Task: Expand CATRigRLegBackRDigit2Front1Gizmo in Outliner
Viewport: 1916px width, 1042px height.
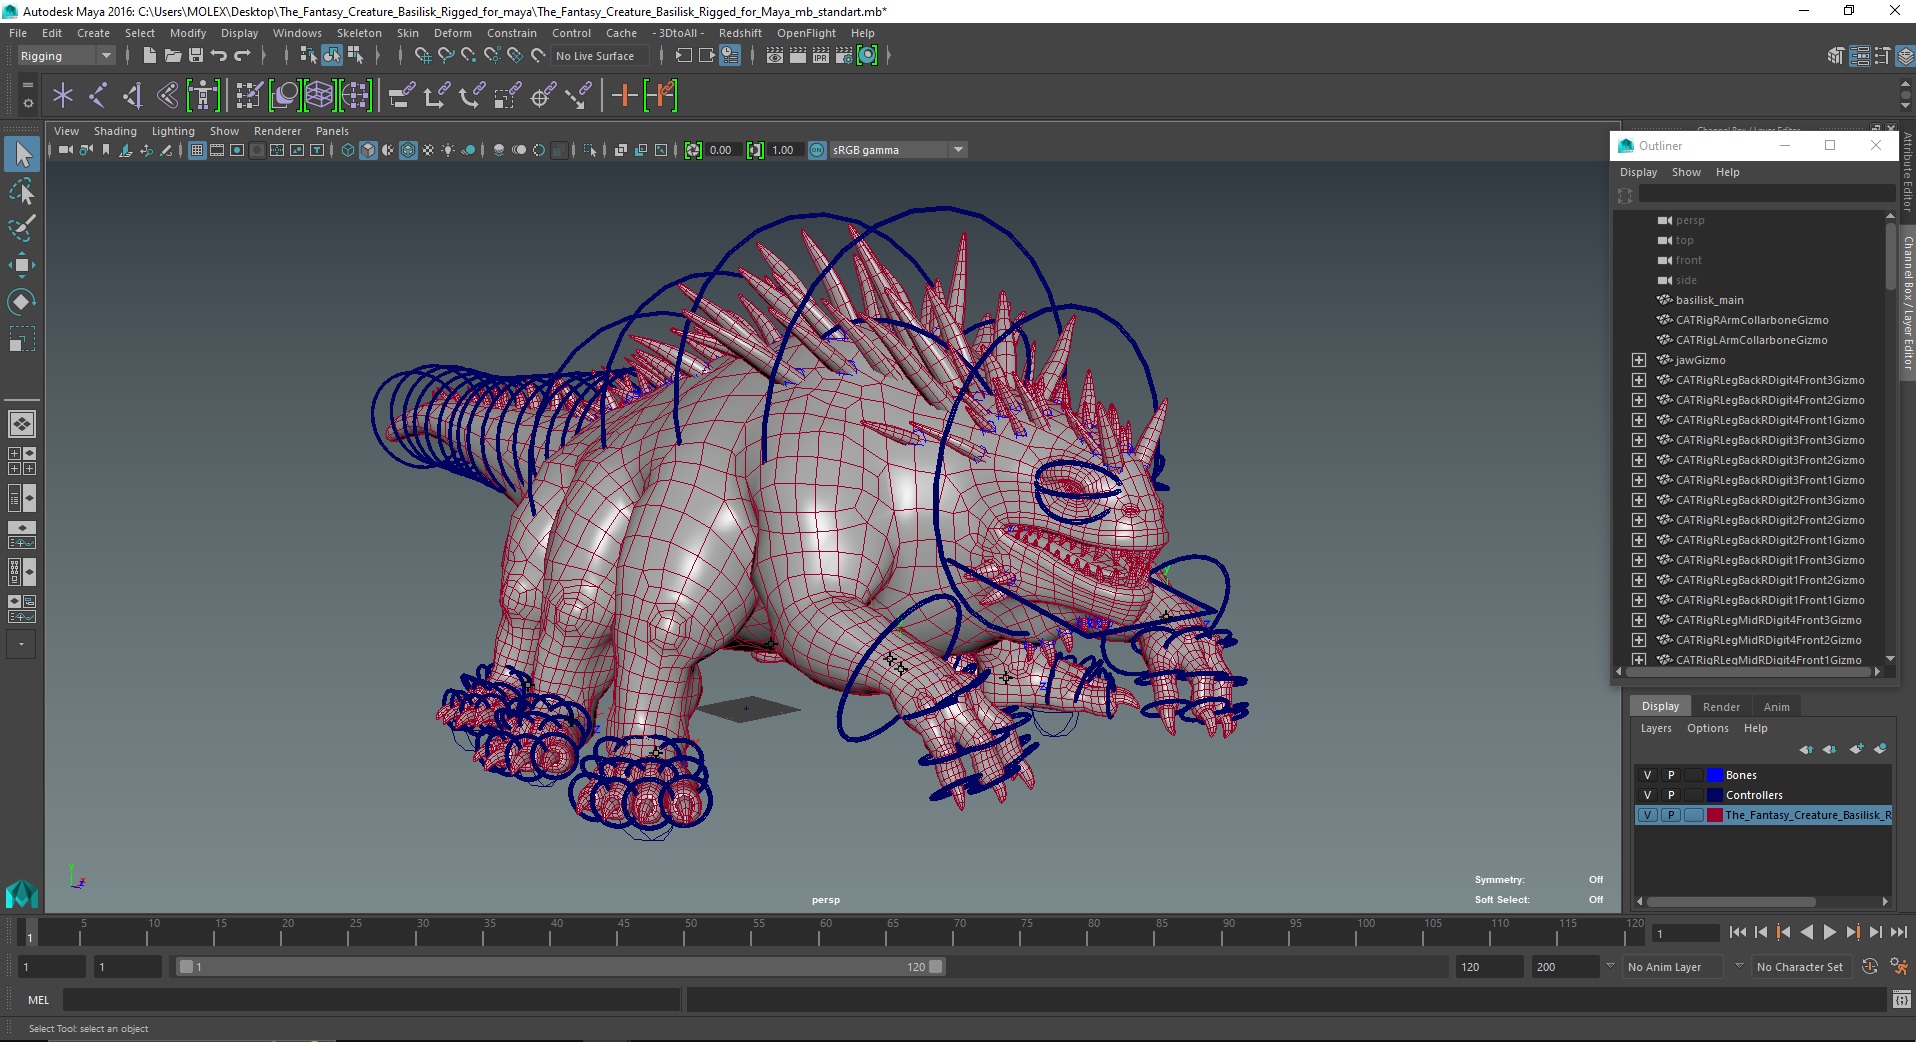Action: (x=1639, y=540)
